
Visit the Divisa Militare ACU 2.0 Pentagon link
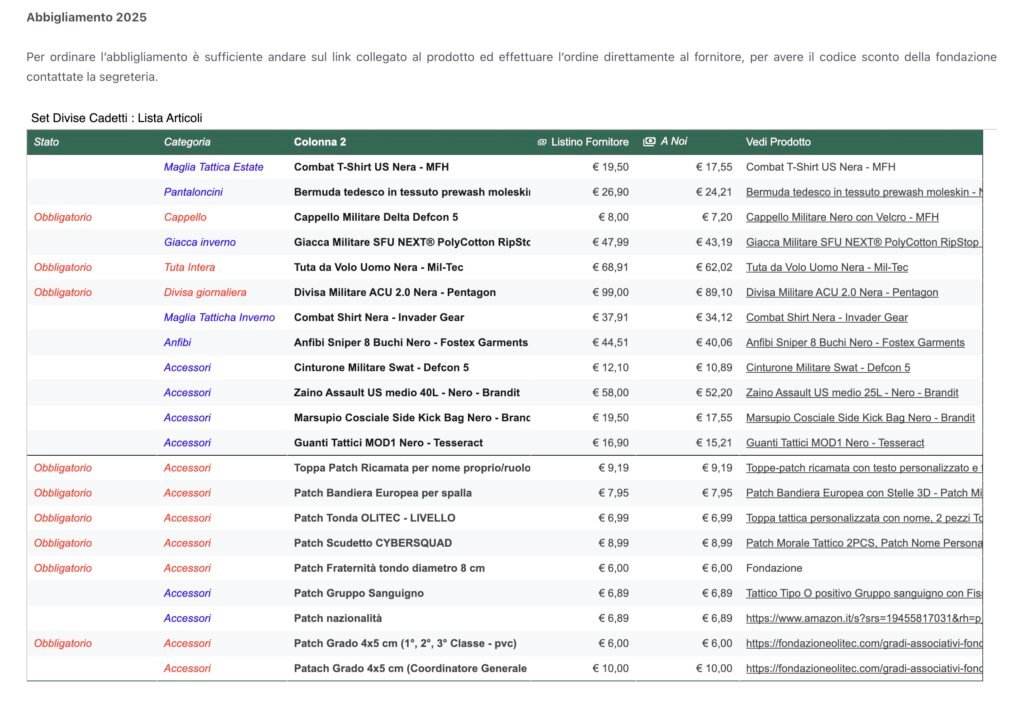(842, 292)
